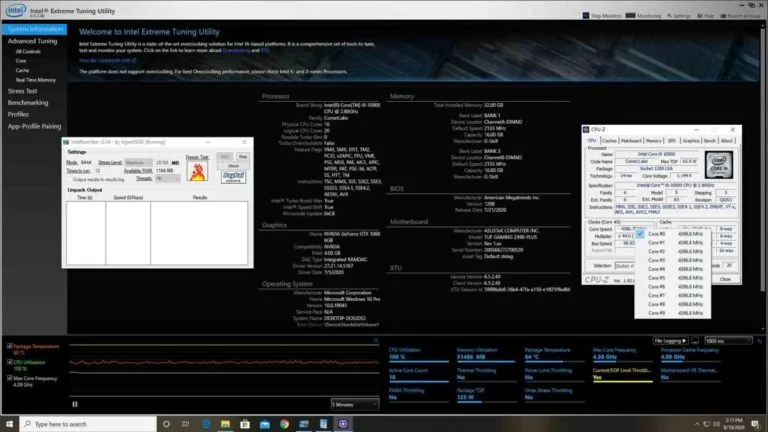Click the Intel logo in the title bar

tap(16, 10)
